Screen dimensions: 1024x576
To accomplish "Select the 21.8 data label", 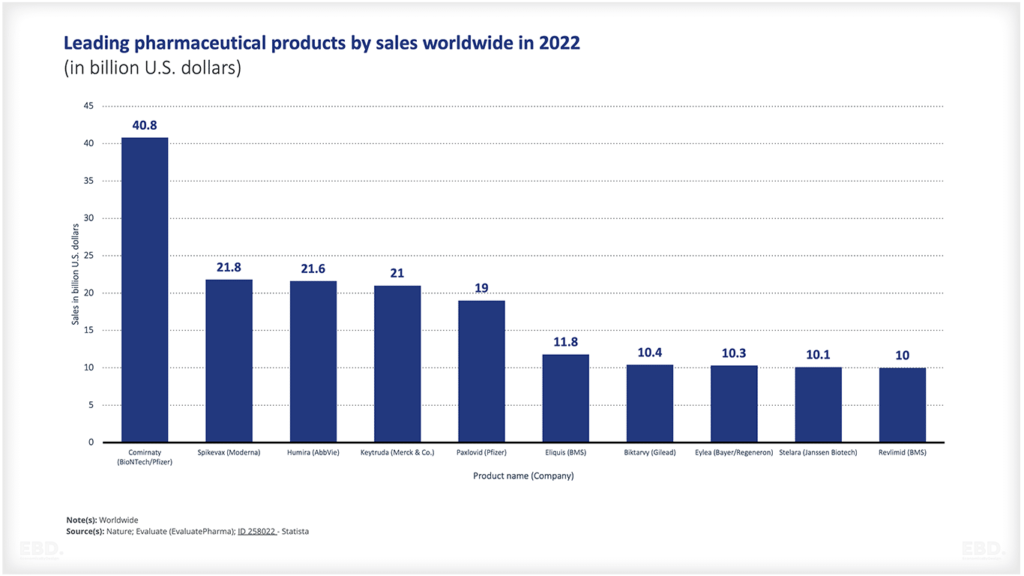I will pos(229,268).
